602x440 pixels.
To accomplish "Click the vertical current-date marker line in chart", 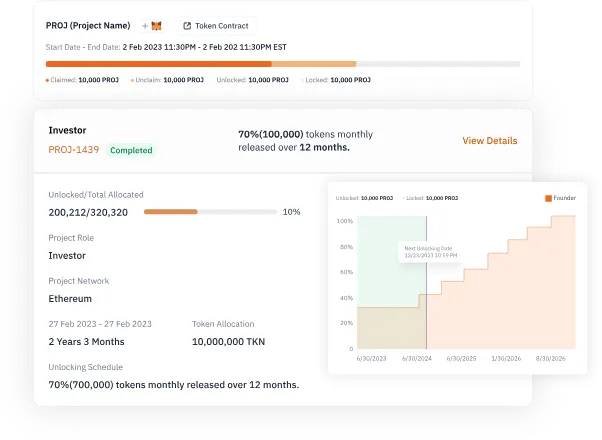I will click(426, 282).
